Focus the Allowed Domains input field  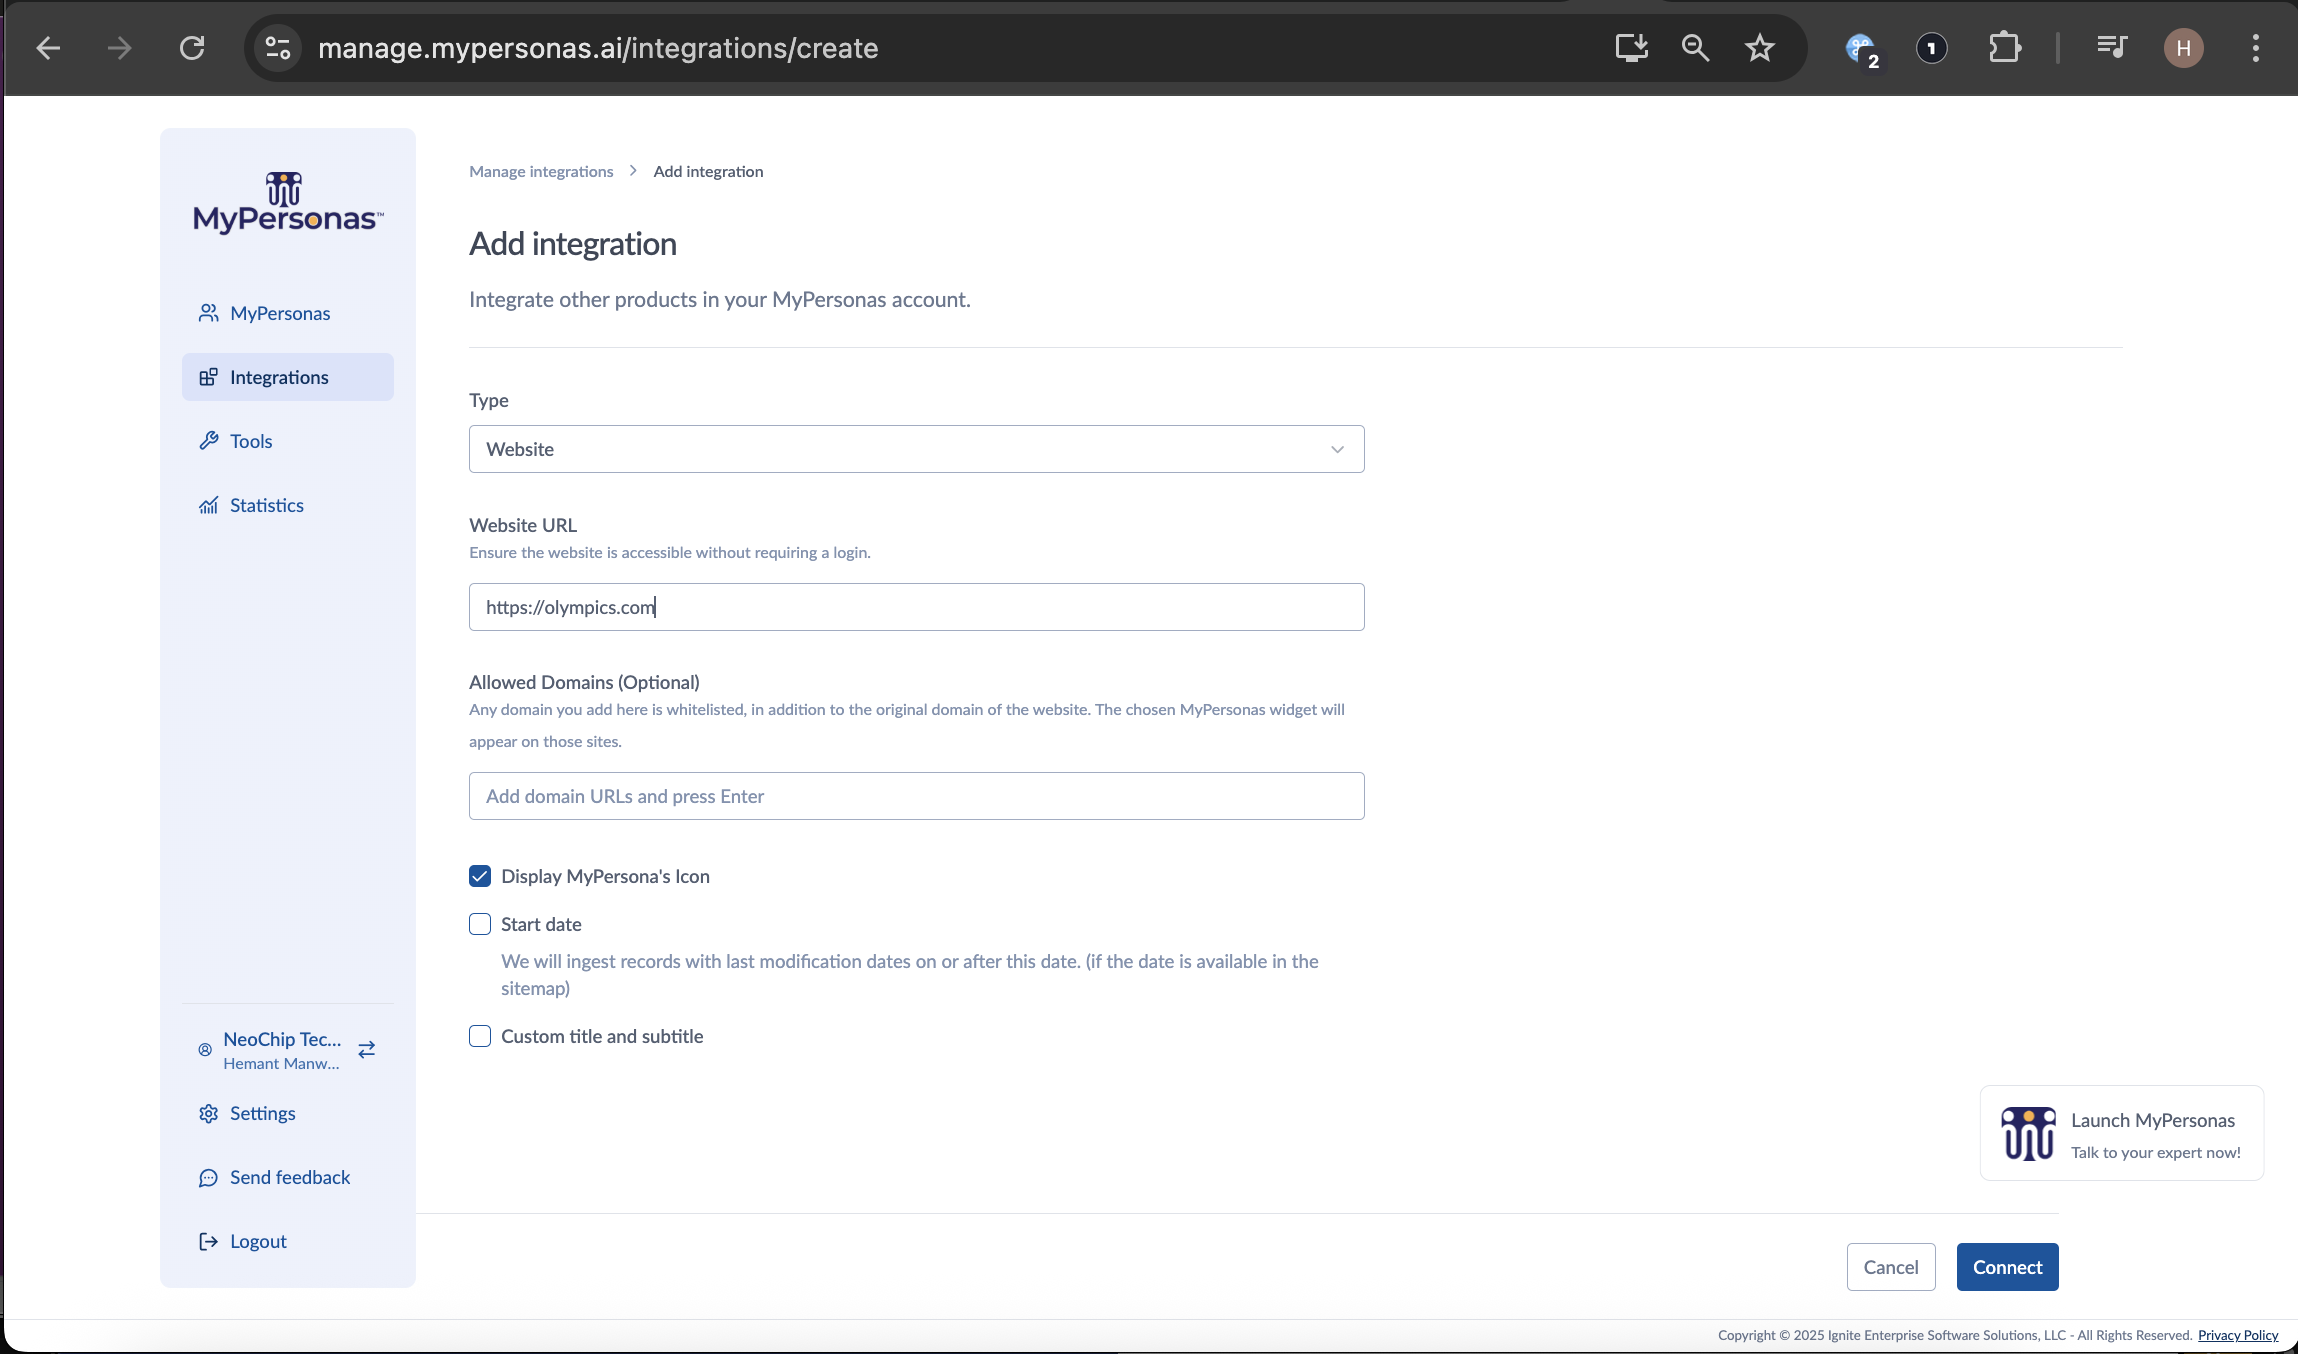(916, 796)
